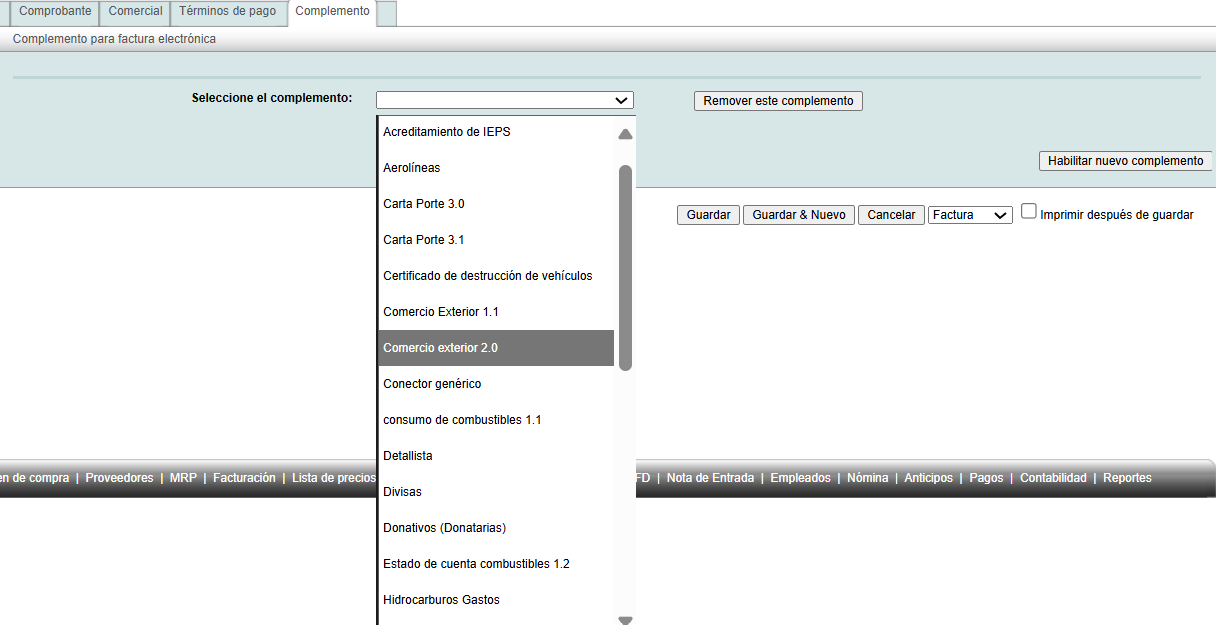Expand the complemento selection dropdown
The width and height of the screenshot is (1216, 625).
pos(504,100)
